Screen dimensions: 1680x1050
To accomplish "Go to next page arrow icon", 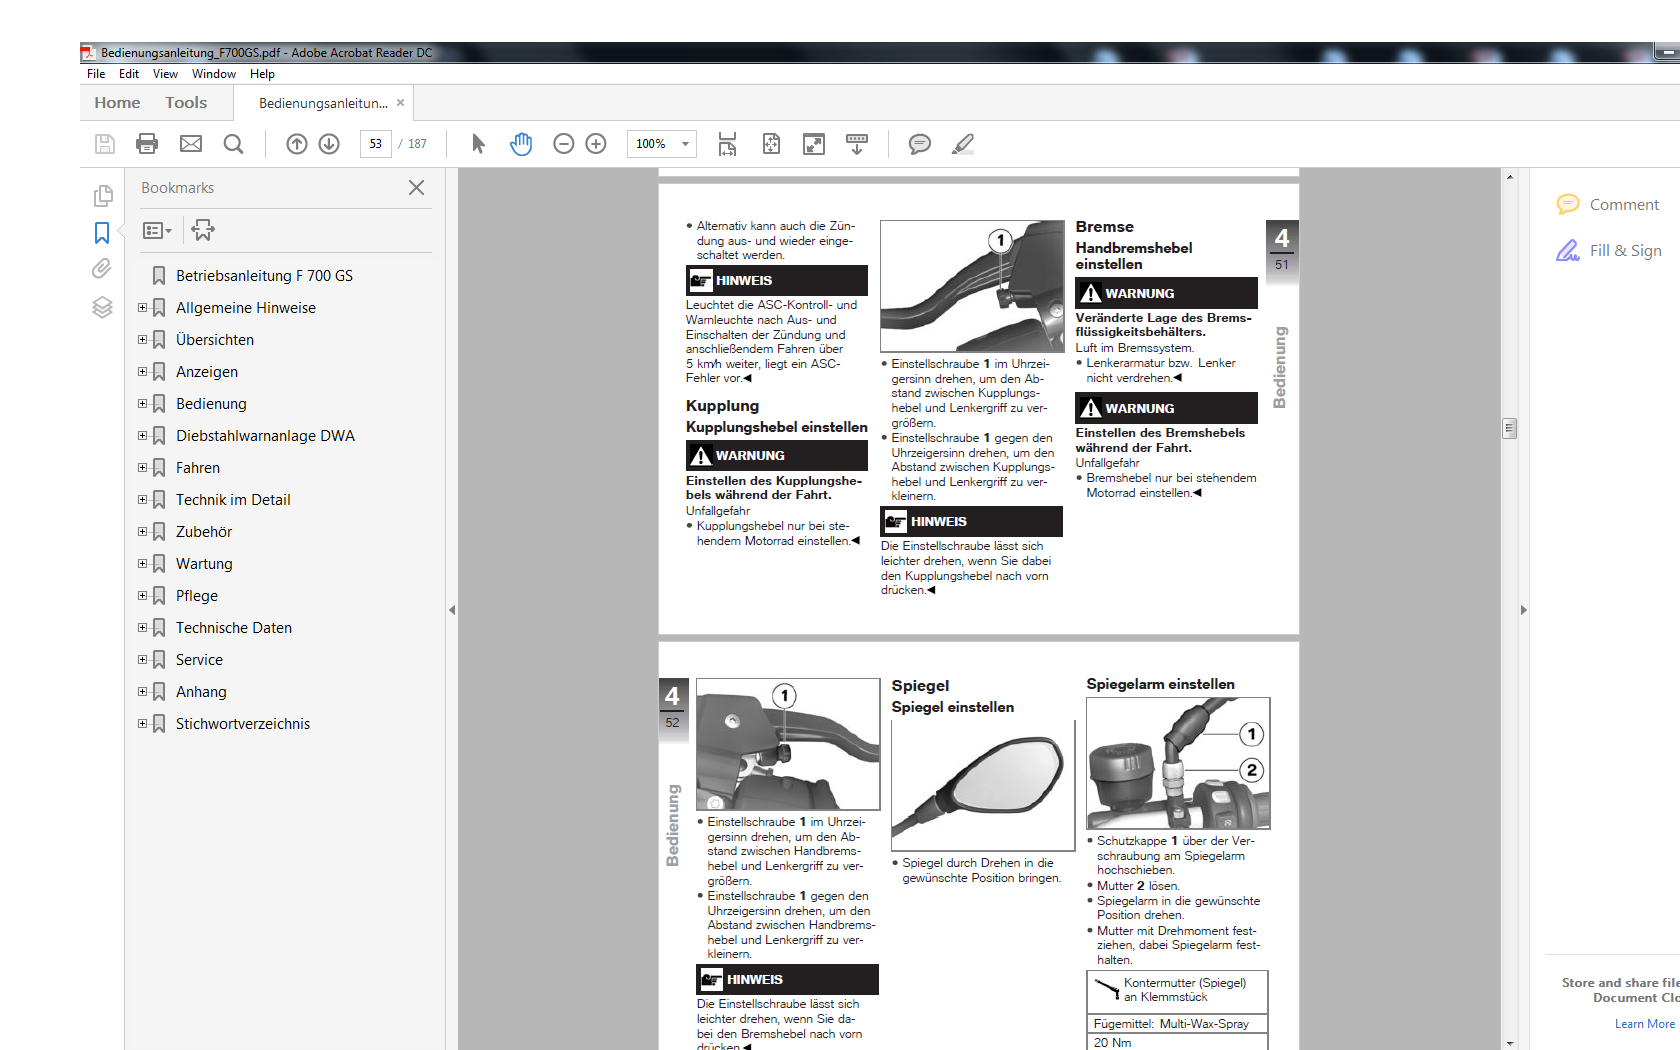I will (329, 144).
